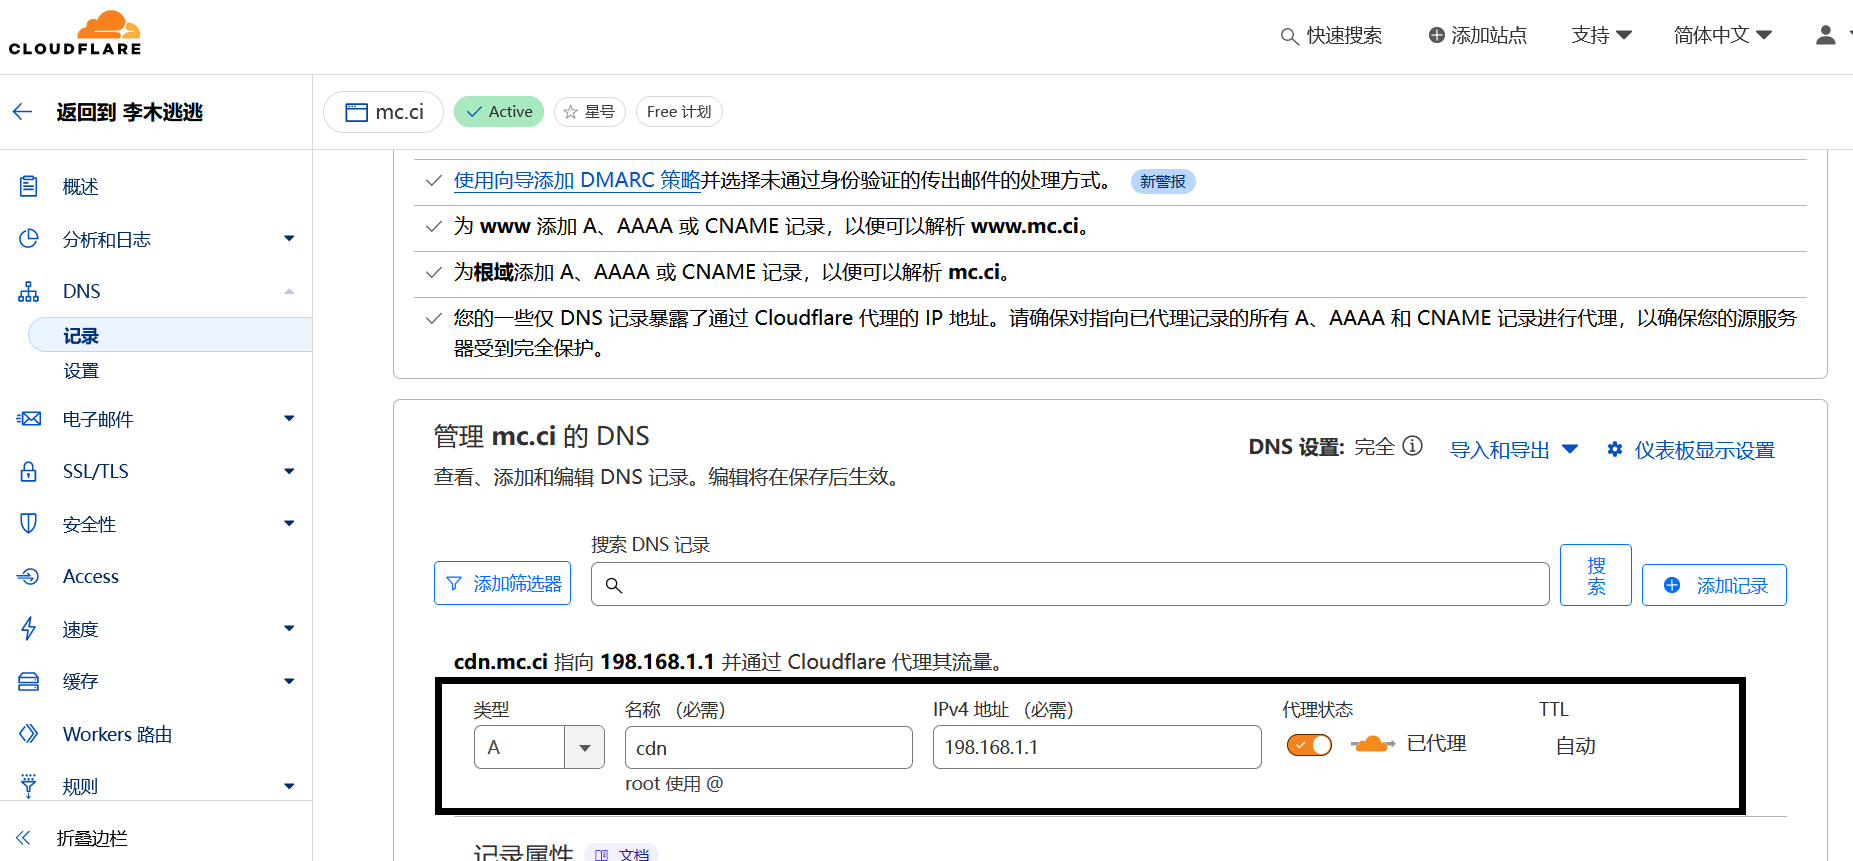Viewport: 1853px width, 861px height.
Task: Click the dashboard display settings gear icon
Action: pos(1615,450)
